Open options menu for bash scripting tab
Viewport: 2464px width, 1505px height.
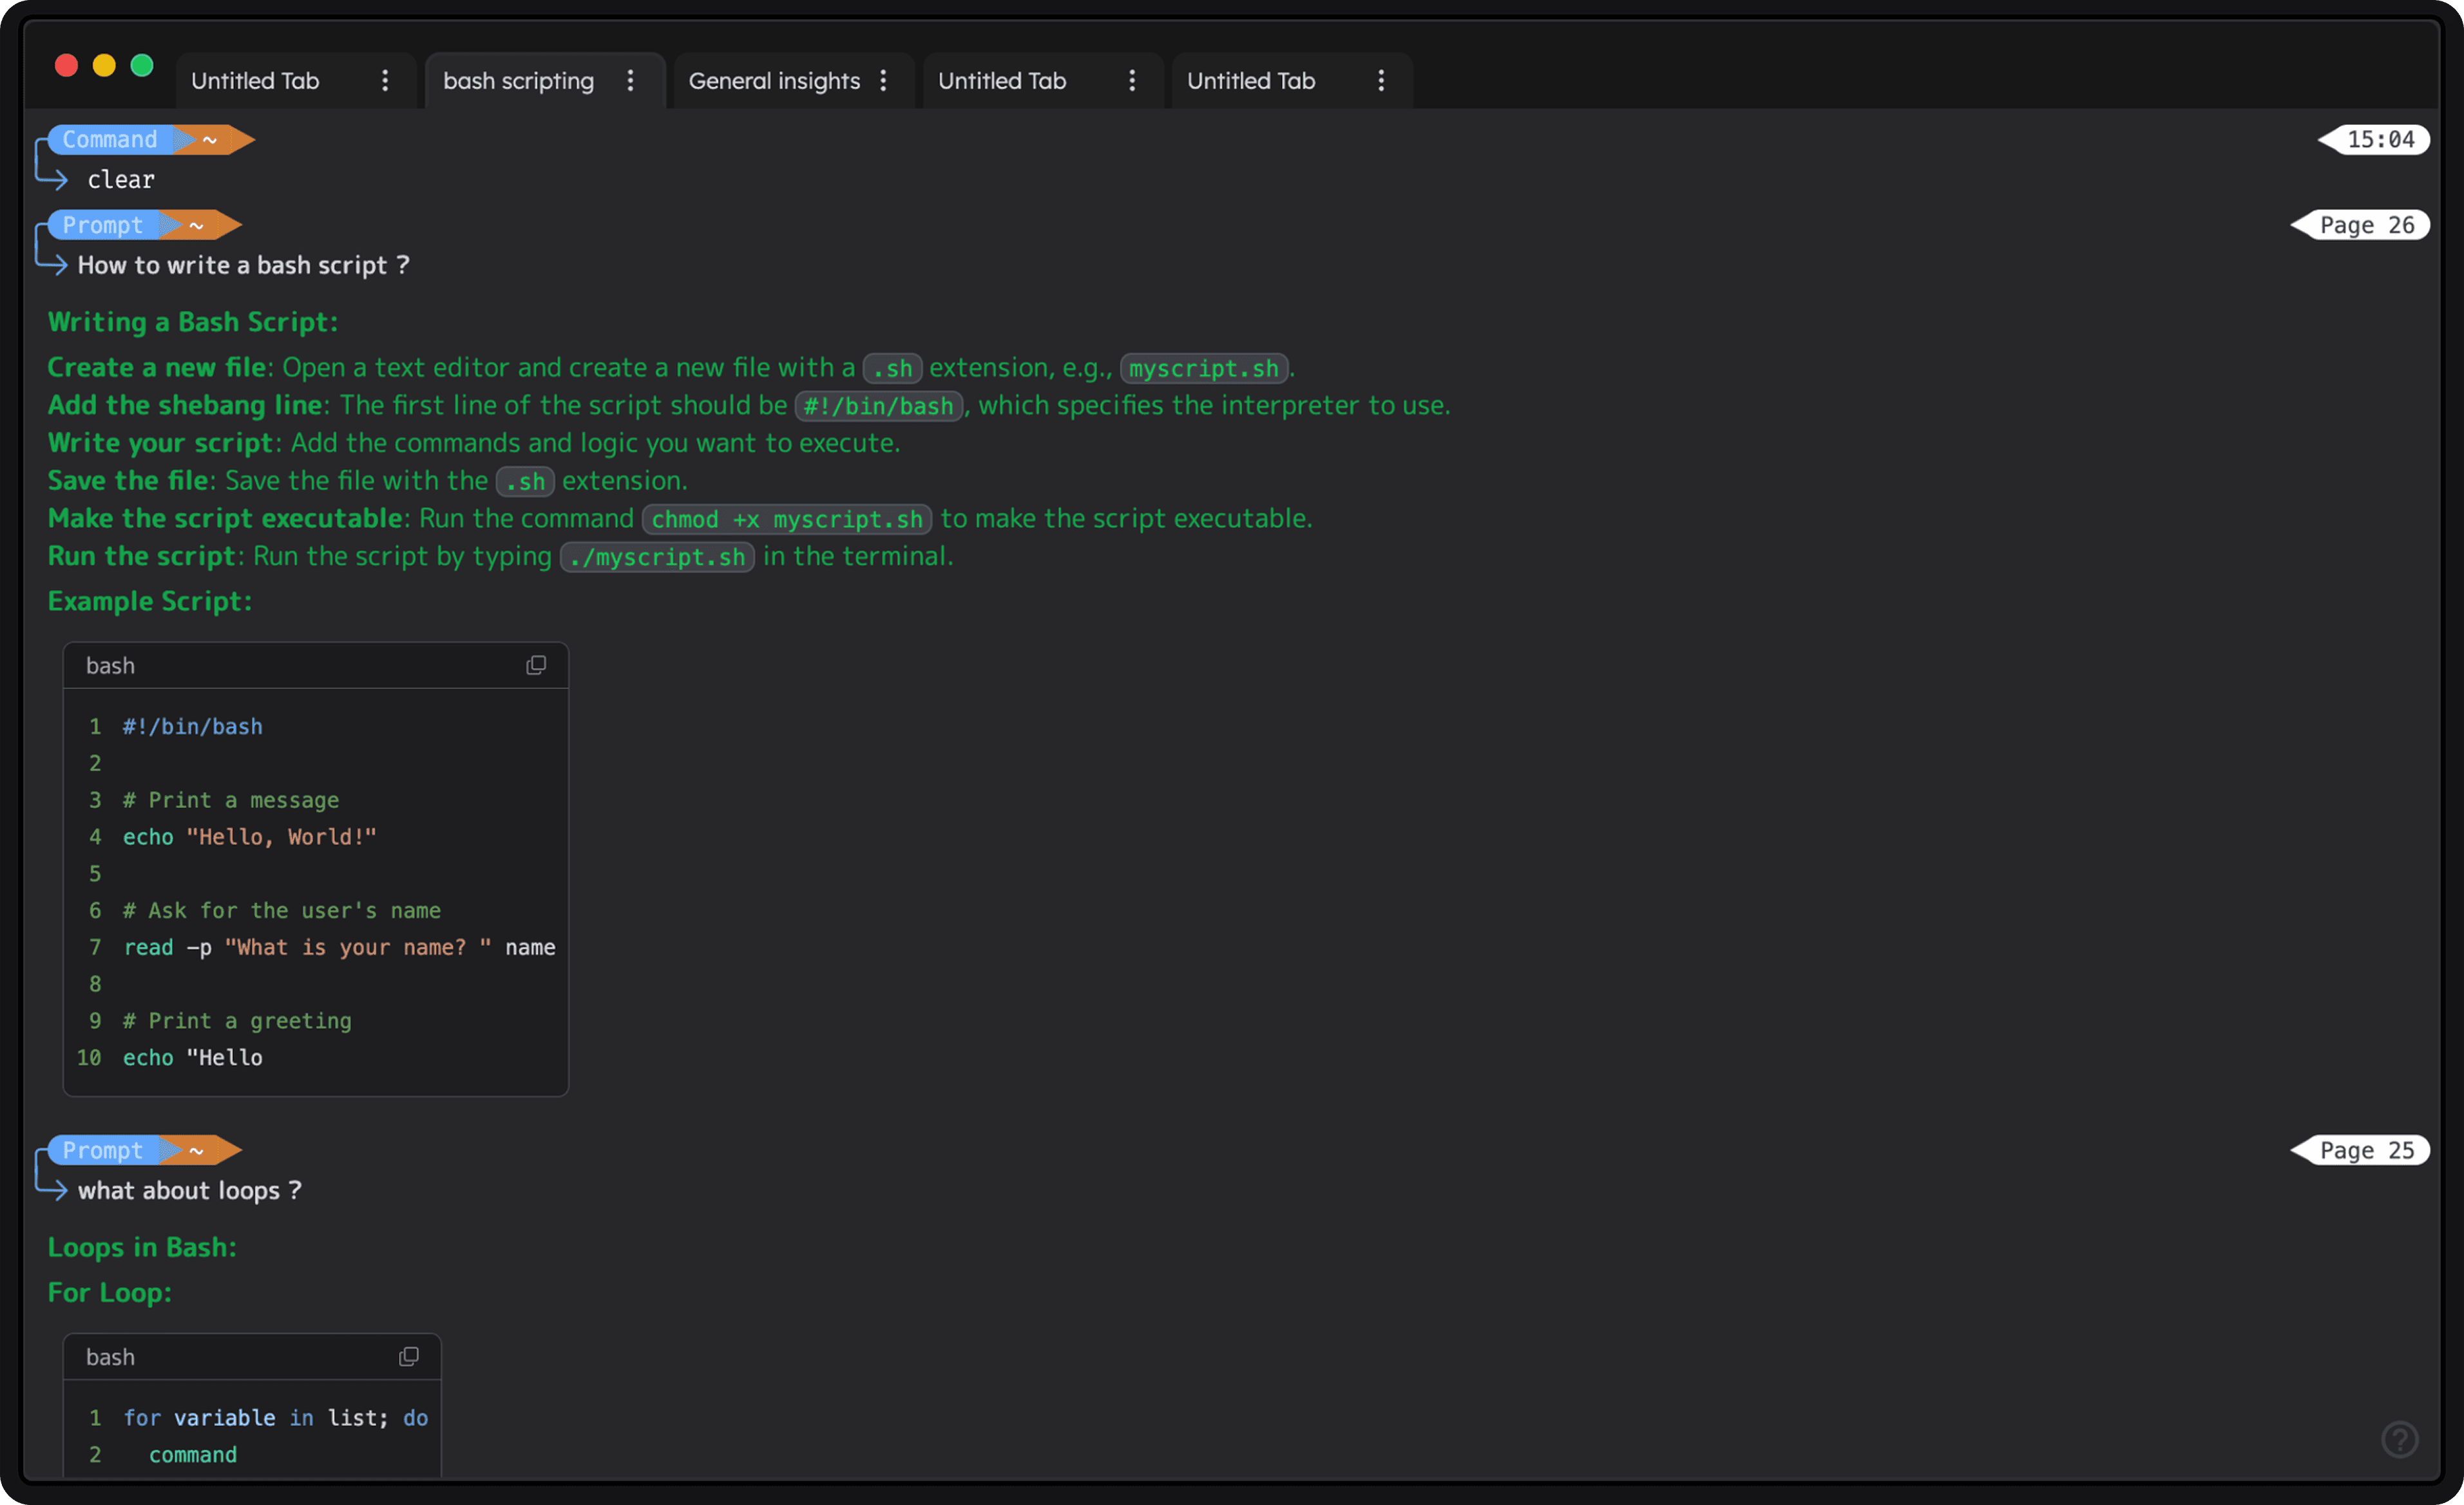tap(630, 81)
